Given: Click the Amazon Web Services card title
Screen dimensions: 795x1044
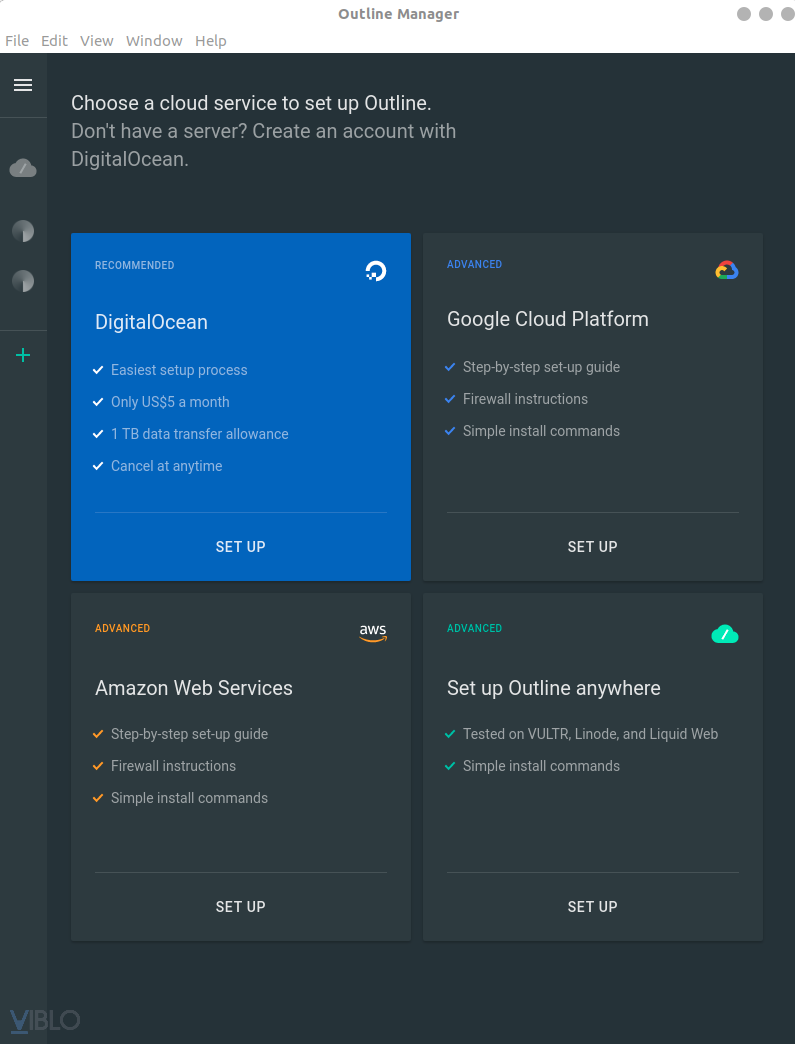Looking at the screenshot, I should pyautogui.click(x=194, y=688).
